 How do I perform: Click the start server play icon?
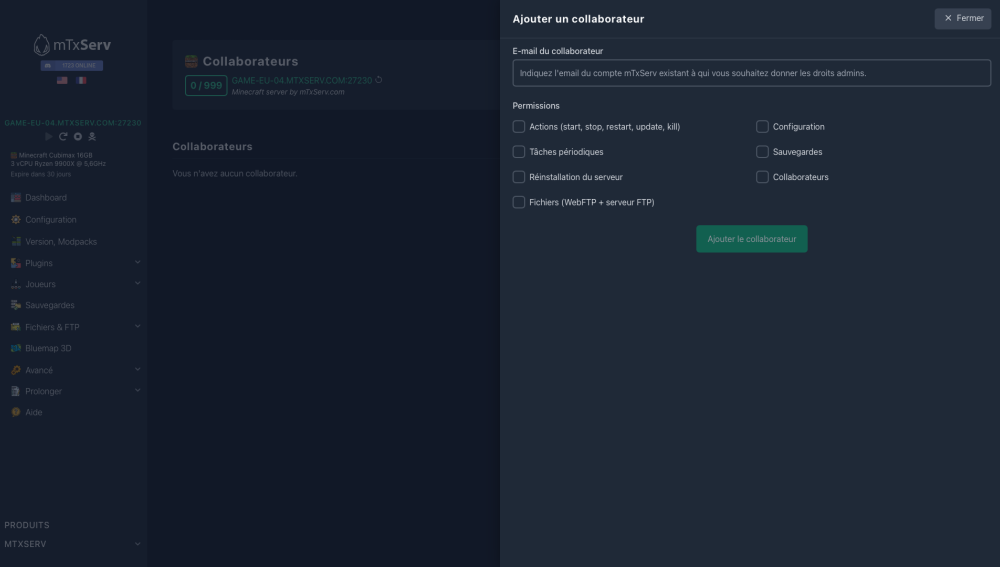click(49, 136)
